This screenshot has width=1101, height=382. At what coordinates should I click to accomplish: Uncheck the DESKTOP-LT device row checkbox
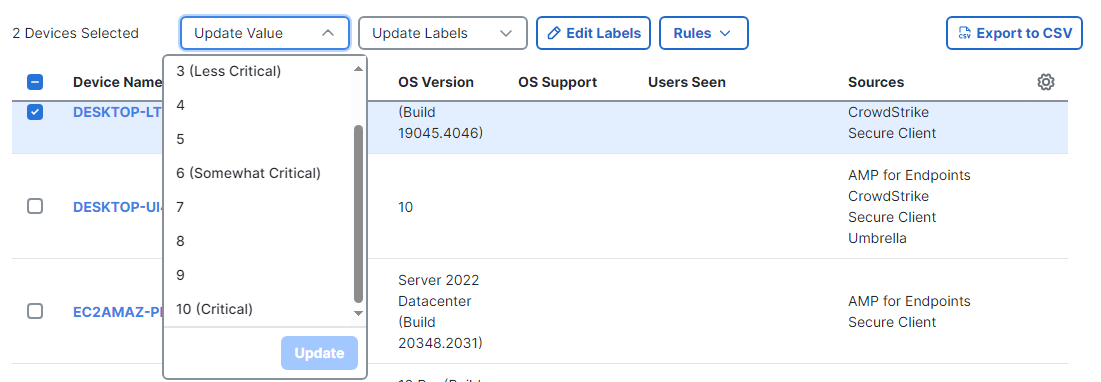tap(35, 112)
